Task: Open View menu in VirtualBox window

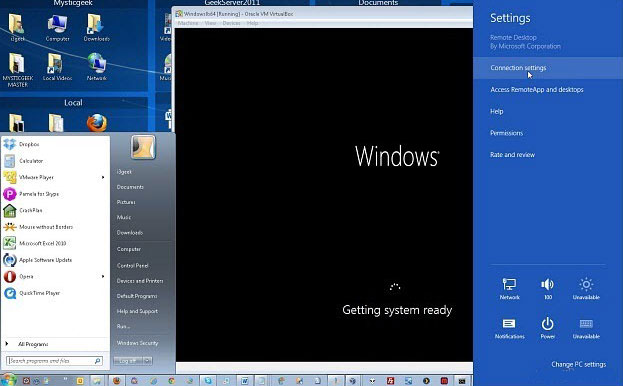Action: pos(210,23)
